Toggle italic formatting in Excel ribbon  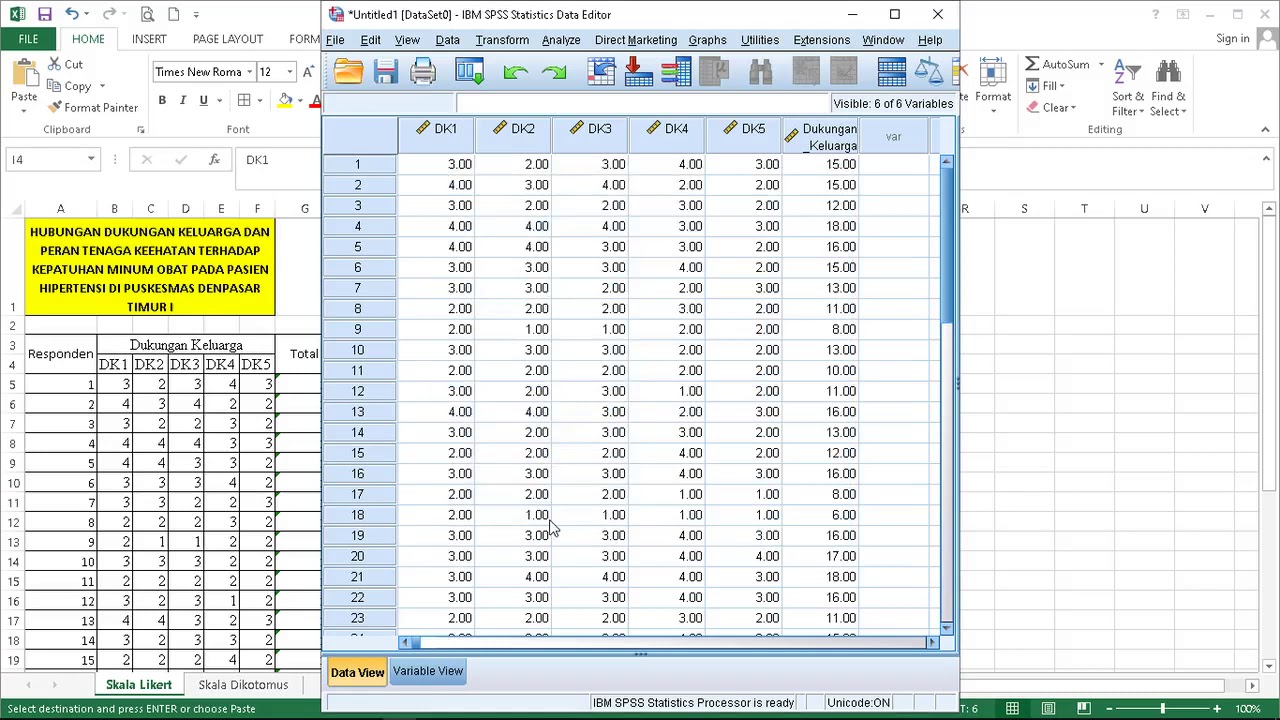tap(183, 100)
